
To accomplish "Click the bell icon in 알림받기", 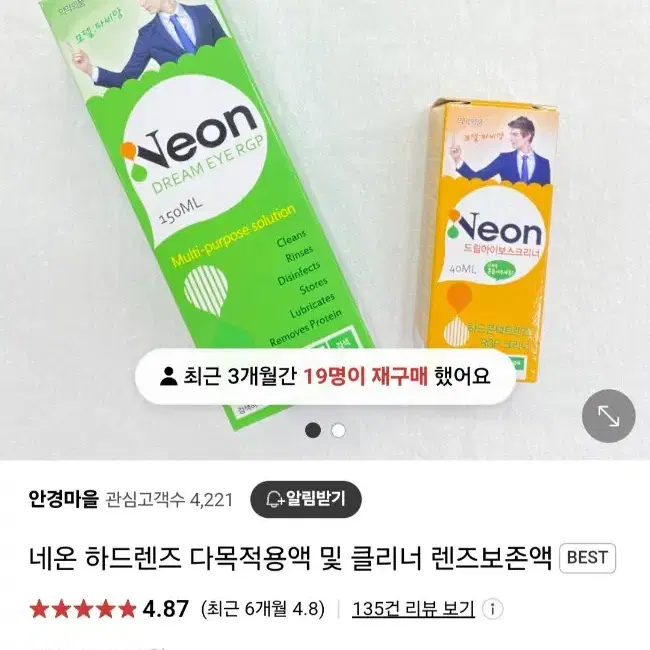I will tap(274, 499).
